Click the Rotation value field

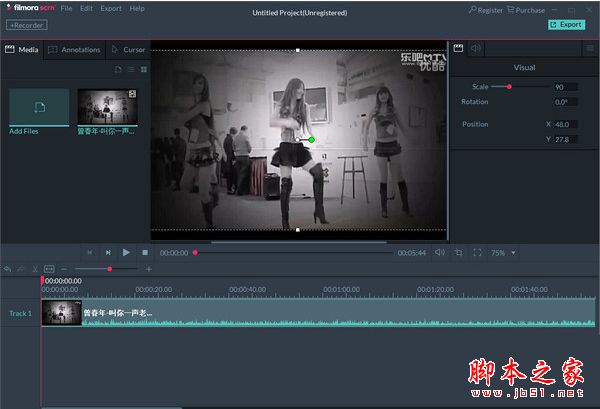[x=566, y=102]
